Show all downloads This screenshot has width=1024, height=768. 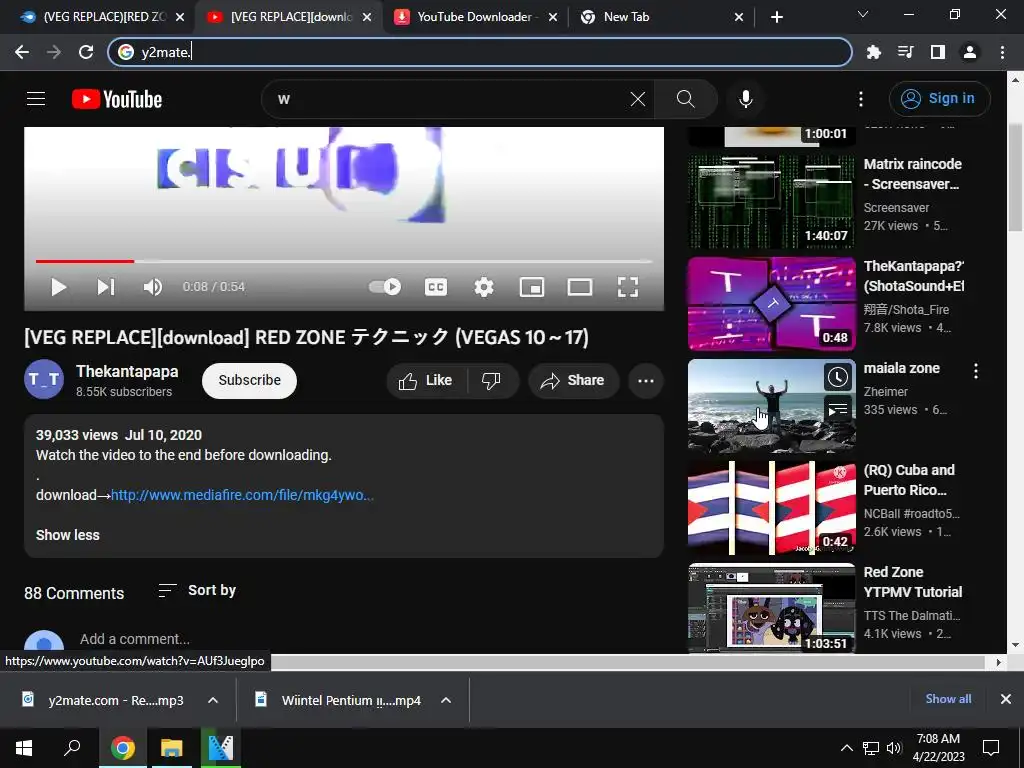click(x=948, y=699)
